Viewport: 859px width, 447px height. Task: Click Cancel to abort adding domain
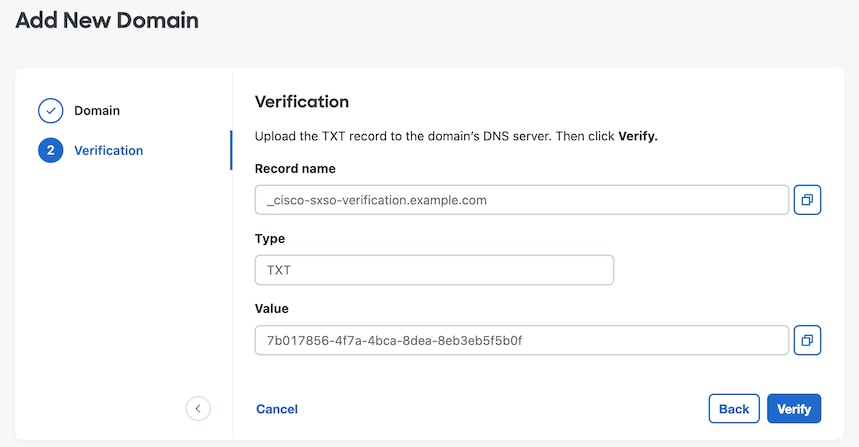click(x=277, y=409)
